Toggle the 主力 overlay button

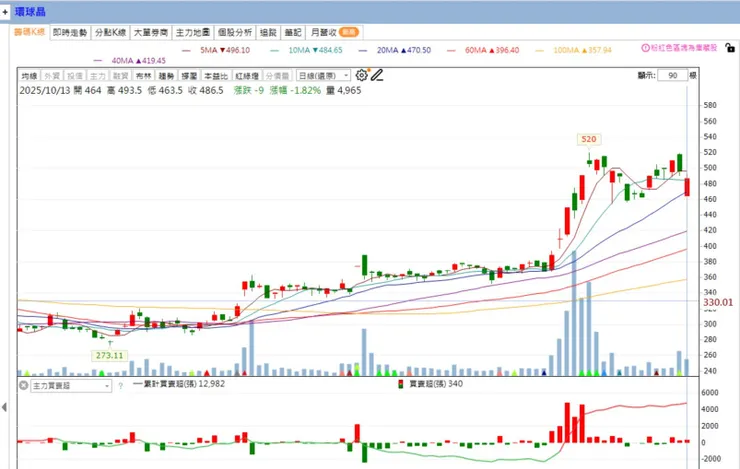coord(98,75)
